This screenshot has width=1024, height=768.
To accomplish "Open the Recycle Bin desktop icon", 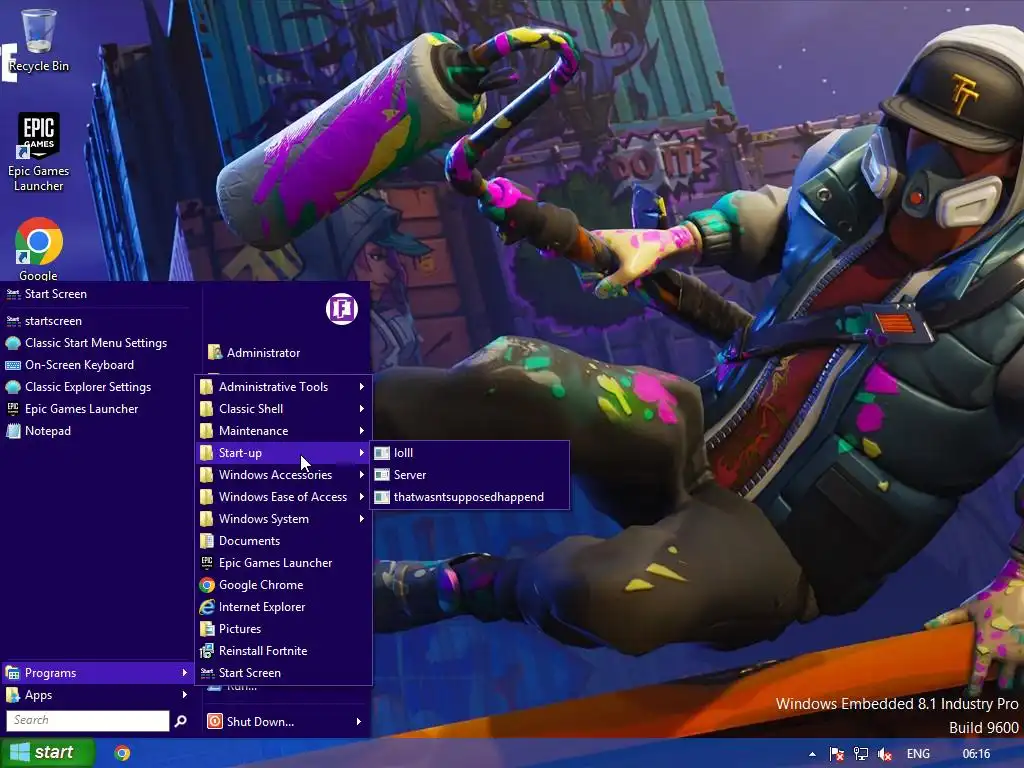I will tap(39, 39).
